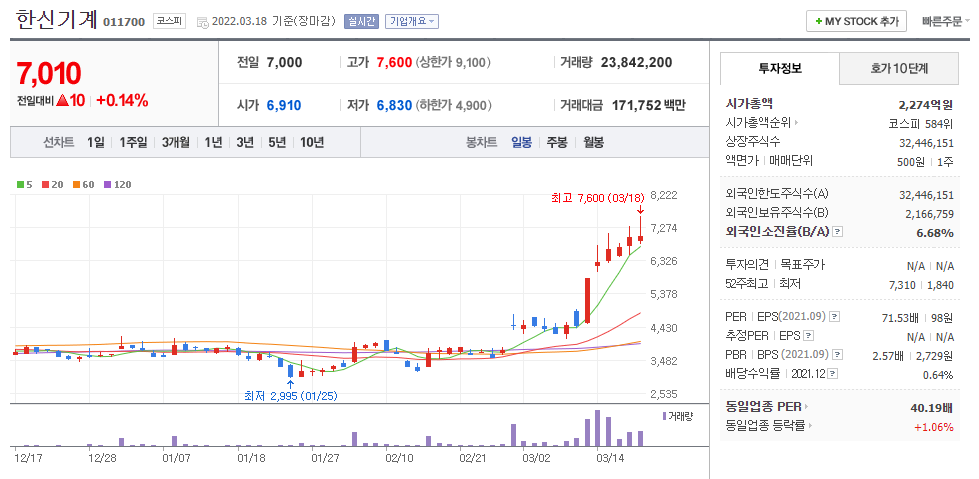Select the 5년 line chart period
Image resolution: width=979 pixels, height=479 pixels.
tap(277, 142)
